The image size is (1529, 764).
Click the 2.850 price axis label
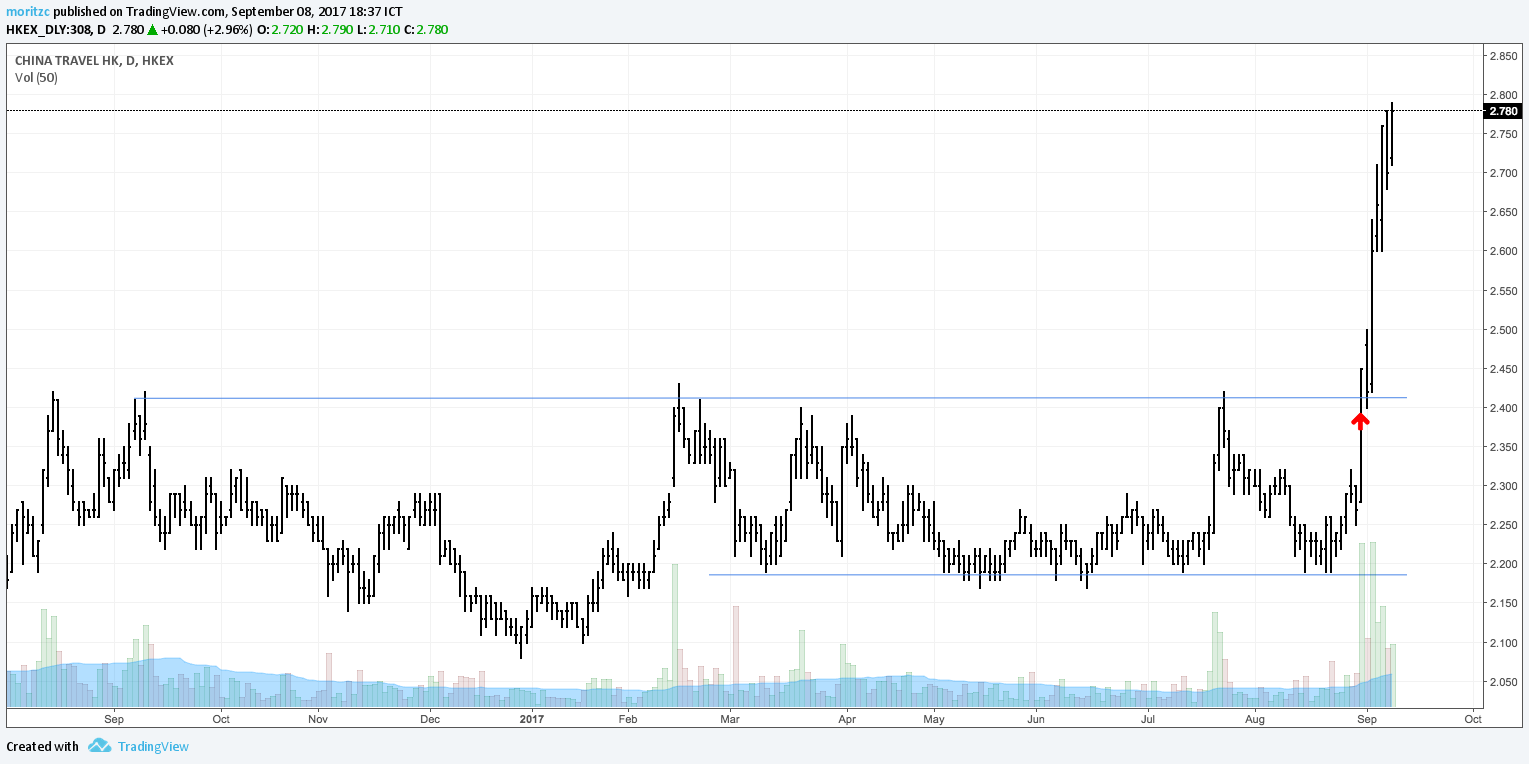(x=1504, y=56)
